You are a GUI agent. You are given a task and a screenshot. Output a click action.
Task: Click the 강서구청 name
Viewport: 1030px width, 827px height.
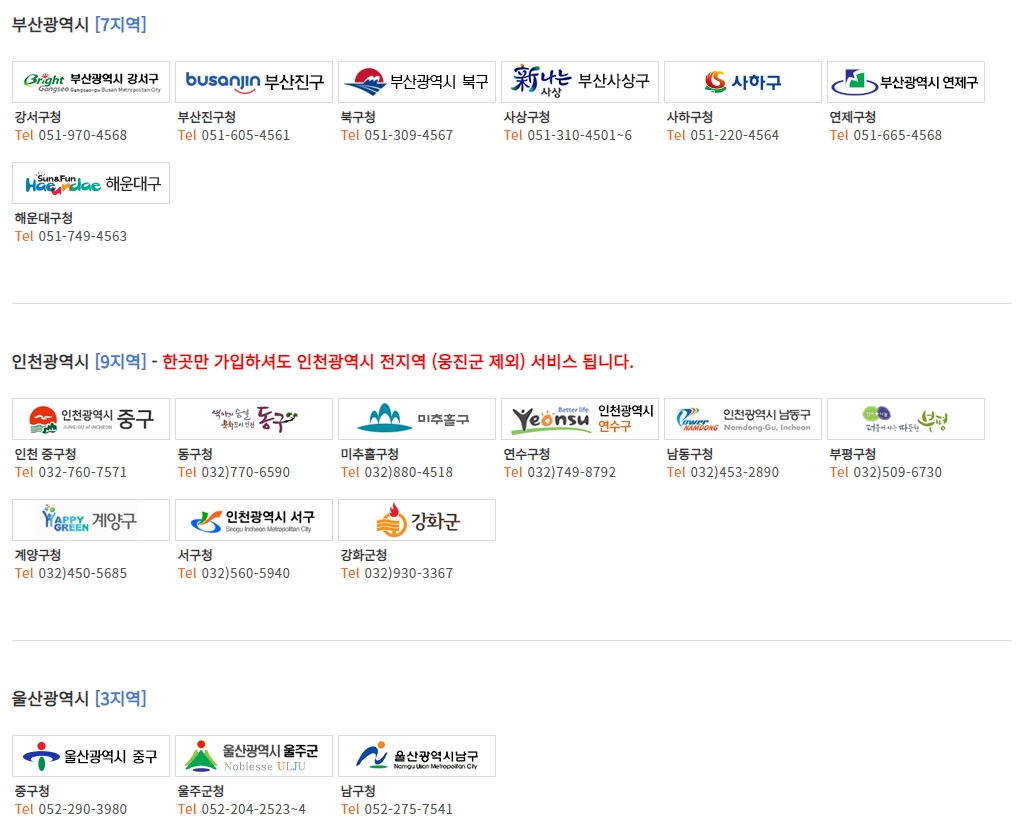tap(37, 117)
